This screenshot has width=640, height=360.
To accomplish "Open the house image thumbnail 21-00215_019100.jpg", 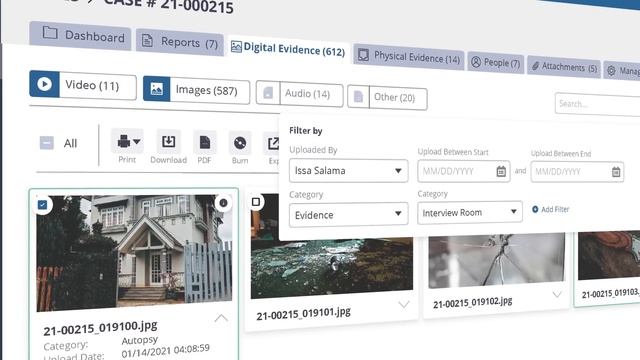I will pyautogui.click(x=134, y=253).
